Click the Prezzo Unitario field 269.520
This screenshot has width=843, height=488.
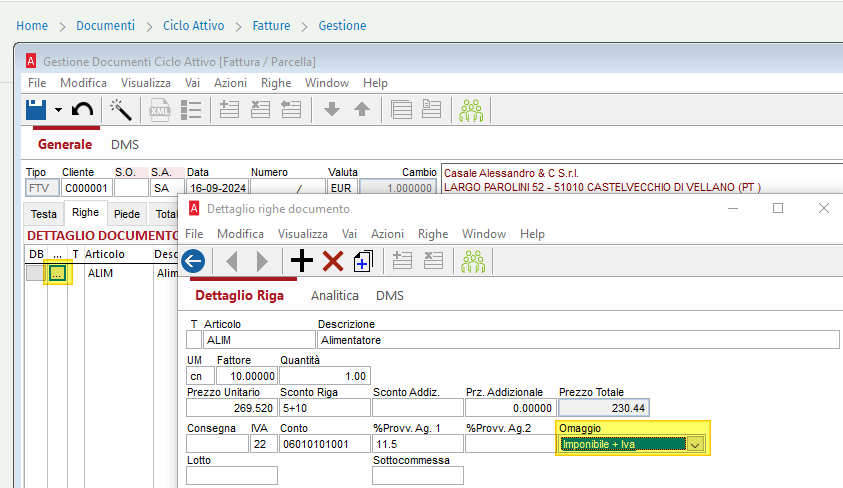coord(232,408)
